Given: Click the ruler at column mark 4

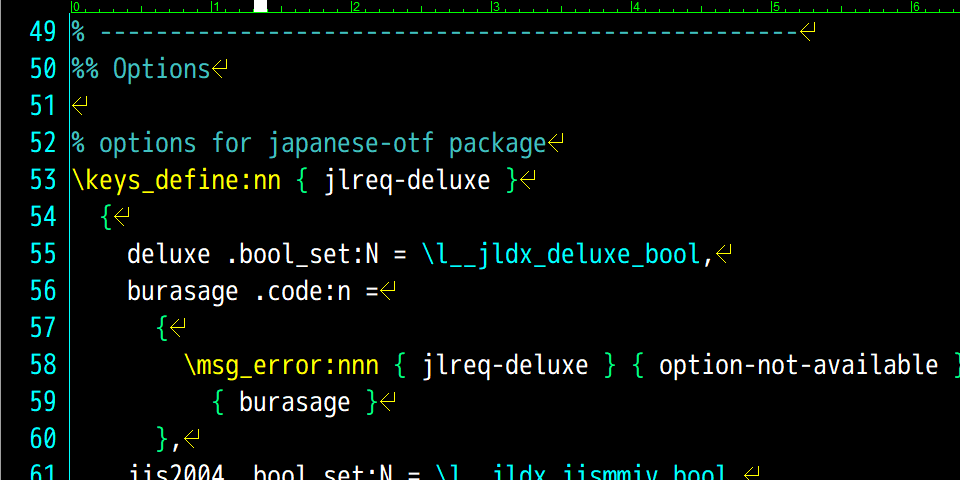Looking at the screenshot, I should pos(636,7).
